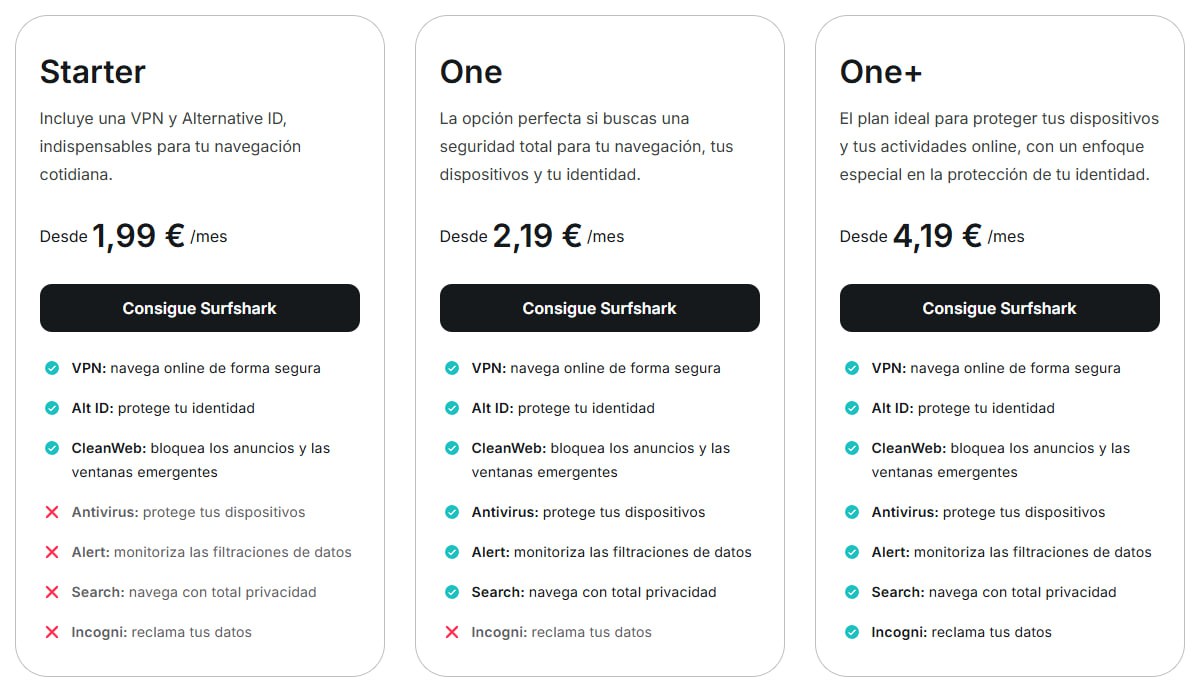Screen dimensions: 1202x690
Task: Click the CleanWeb checkmark icon in One+ plan
Action: pos(852,448)
